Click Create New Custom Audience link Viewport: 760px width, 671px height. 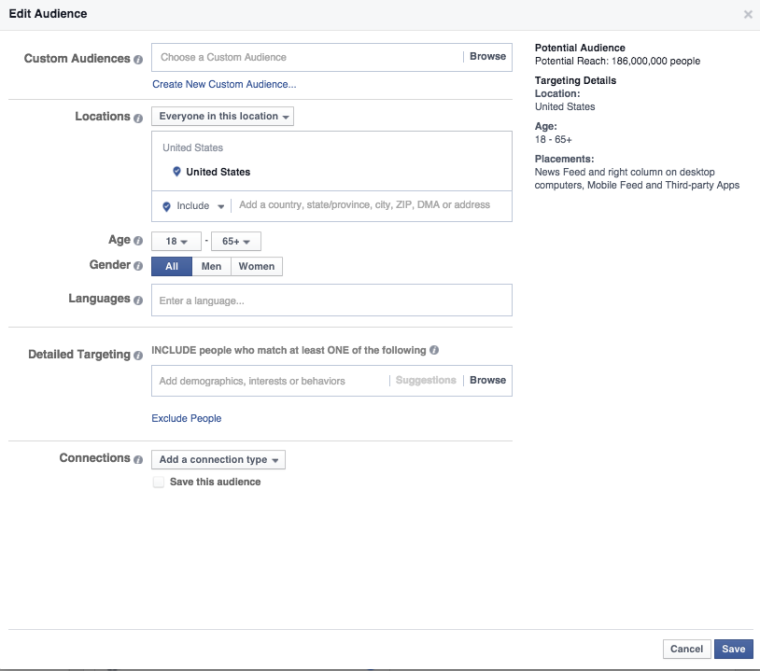coord(224,85)
